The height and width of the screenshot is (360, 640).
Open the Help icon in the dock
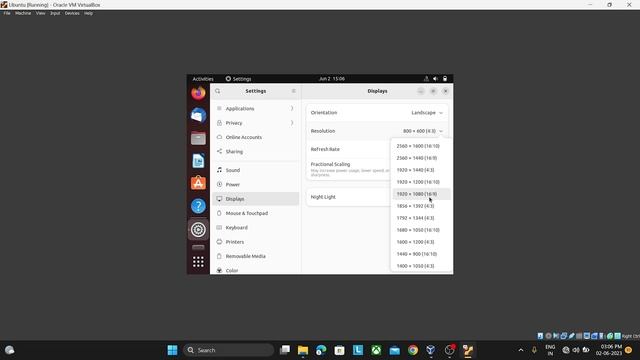[198, 206]
